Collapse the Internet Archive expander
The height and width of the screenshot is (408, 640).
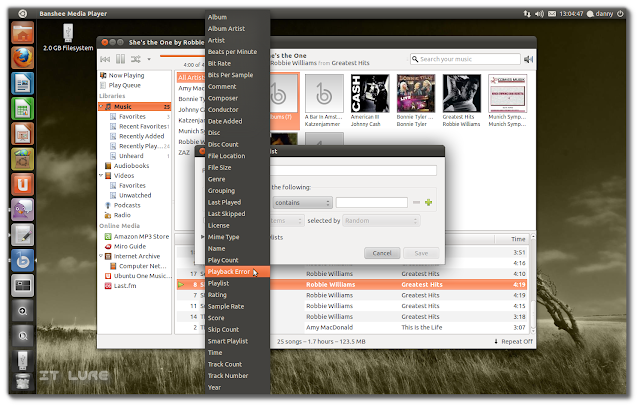click(x=101, y=256)
